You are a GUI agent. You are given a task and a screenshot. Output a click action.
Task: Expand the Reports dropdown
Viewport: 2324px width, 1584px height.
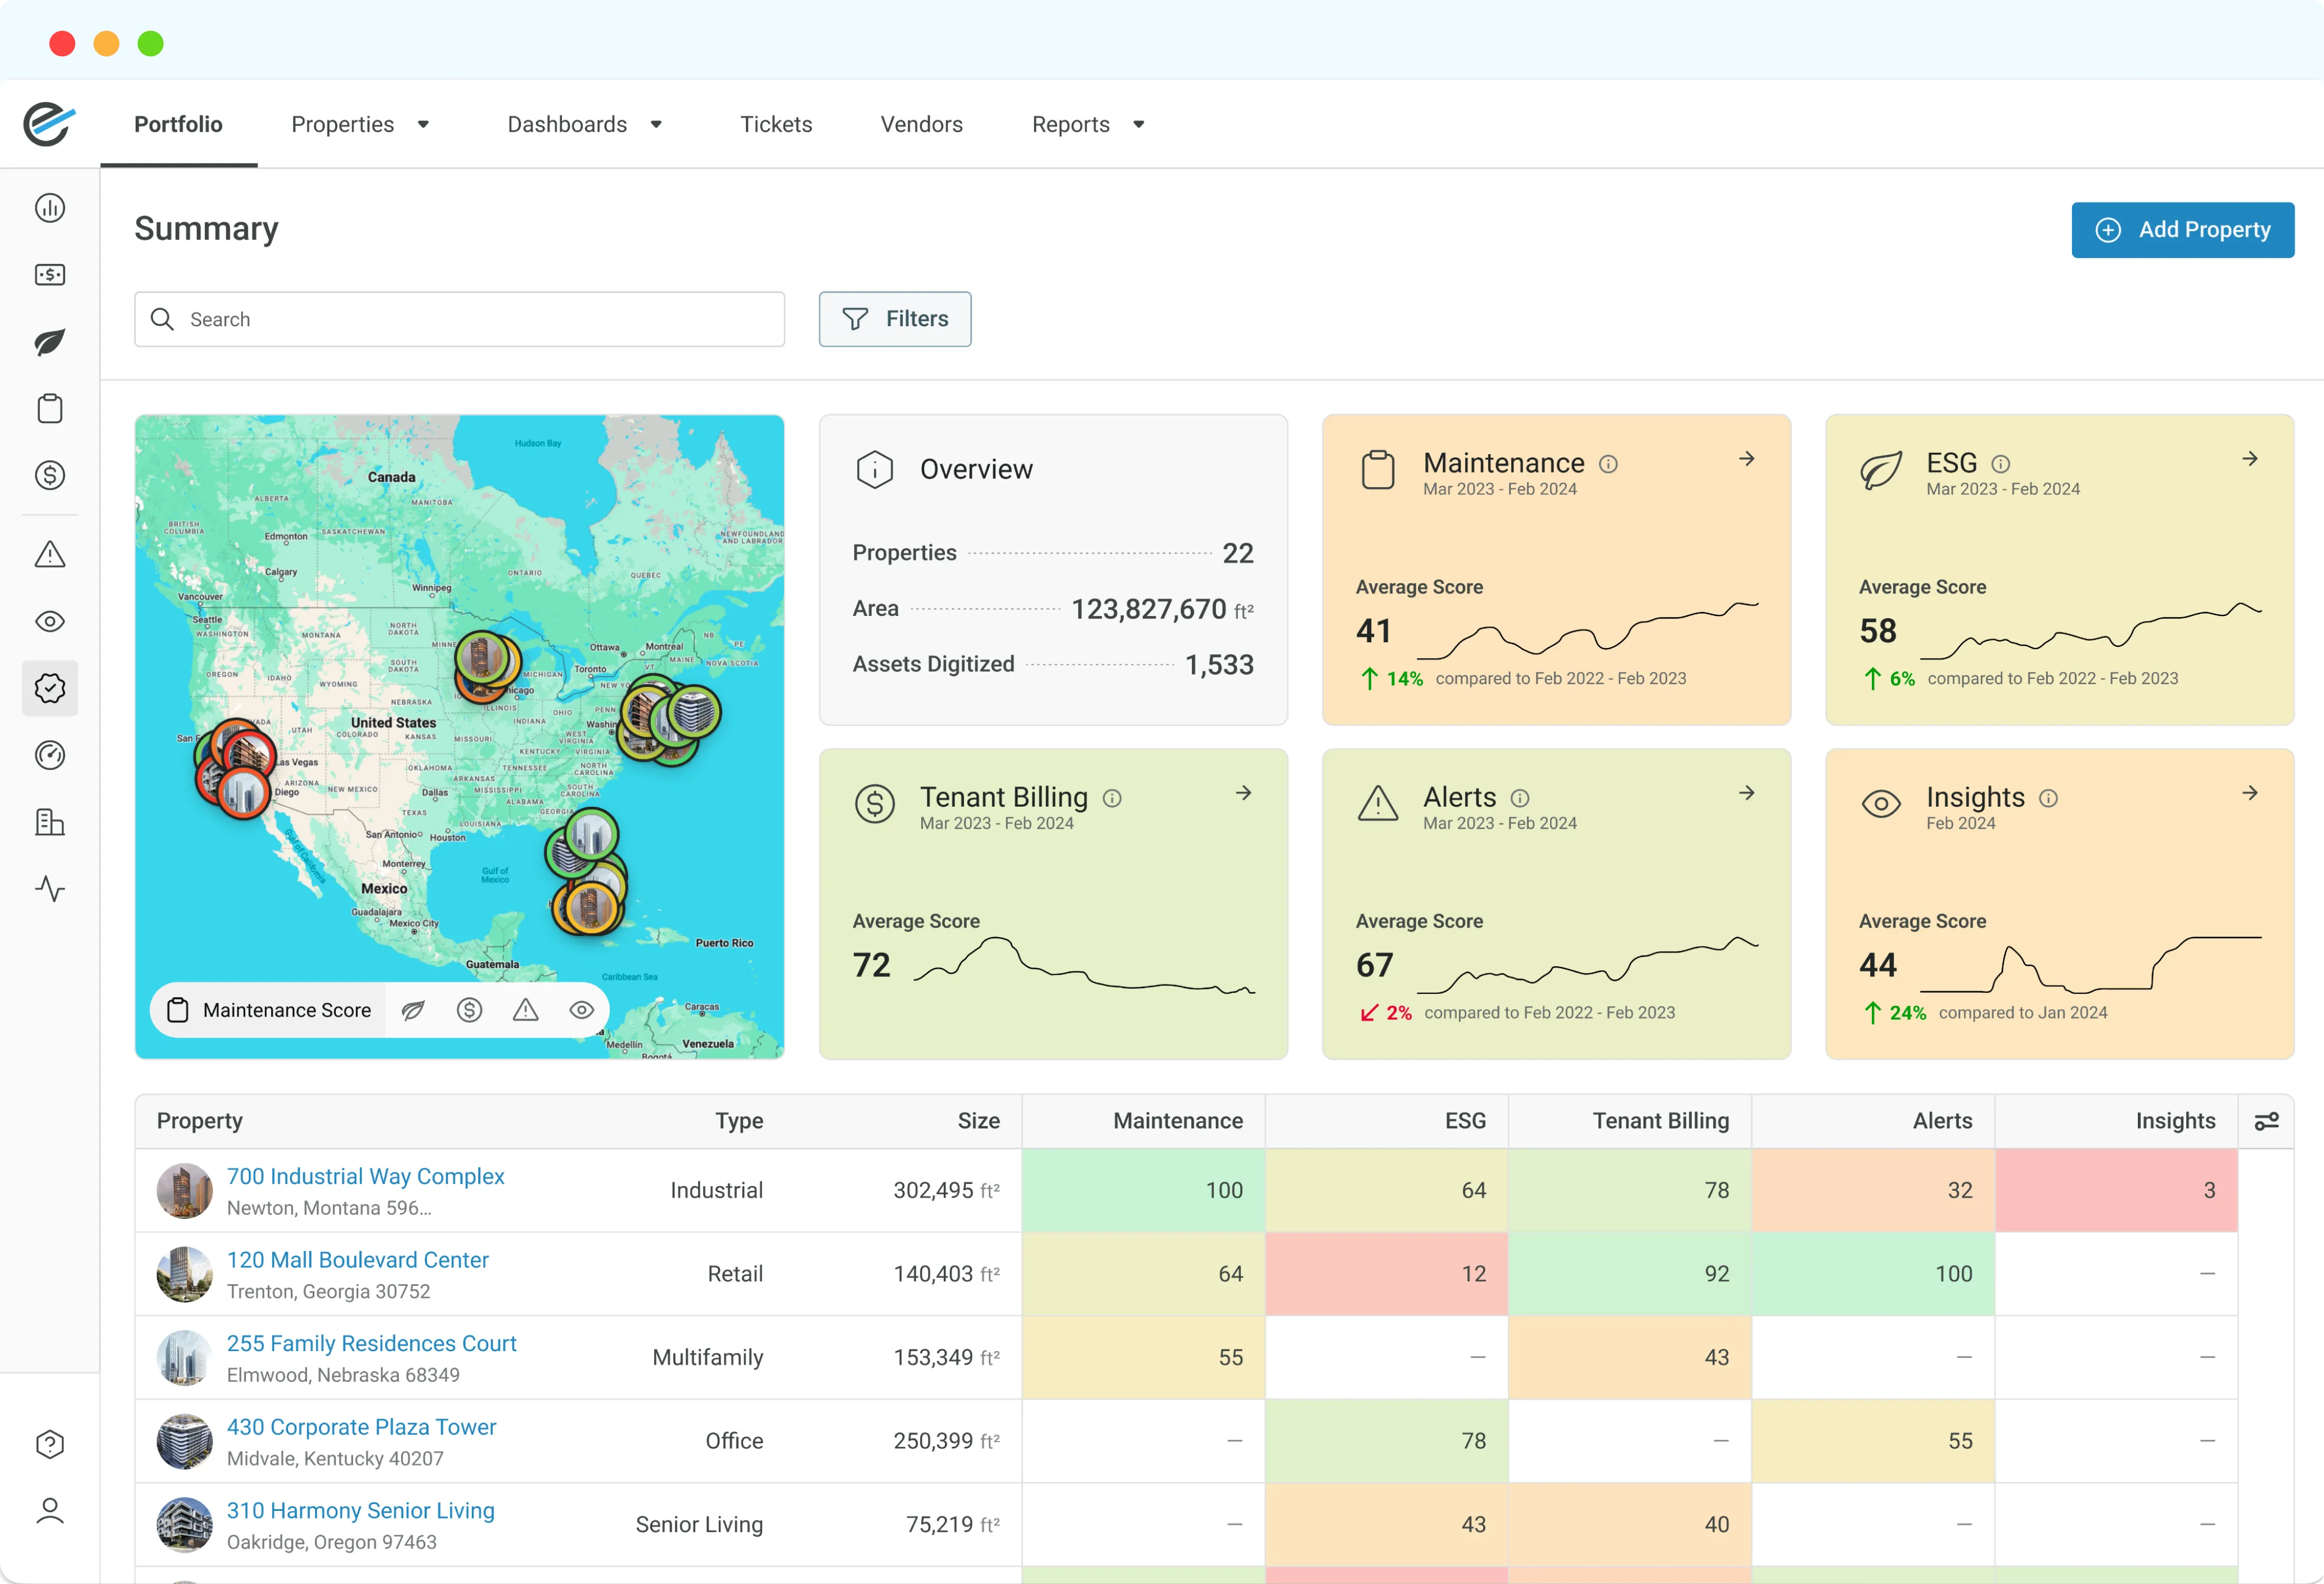(x=1087, y=124)
